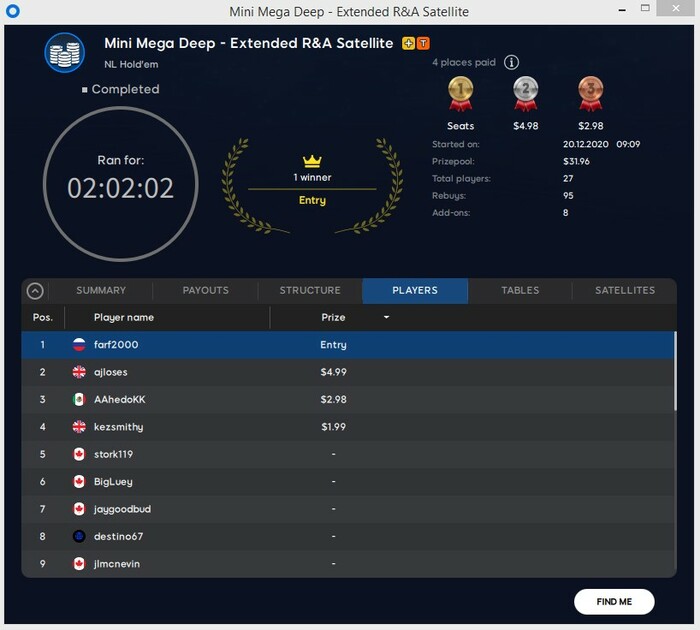Select player farf2000 row
Screen dimensions: 700x630
click(348, 345)
